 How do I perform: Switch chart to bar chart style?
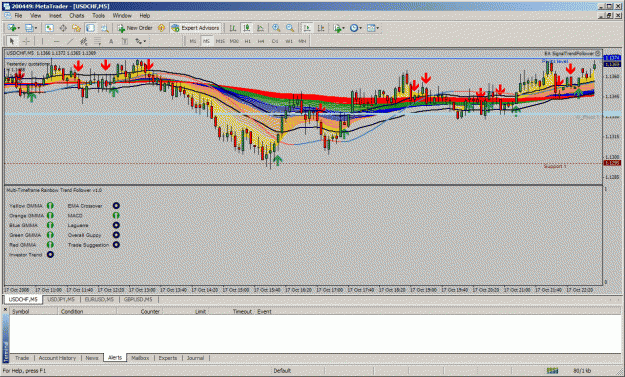click(233, 28)
